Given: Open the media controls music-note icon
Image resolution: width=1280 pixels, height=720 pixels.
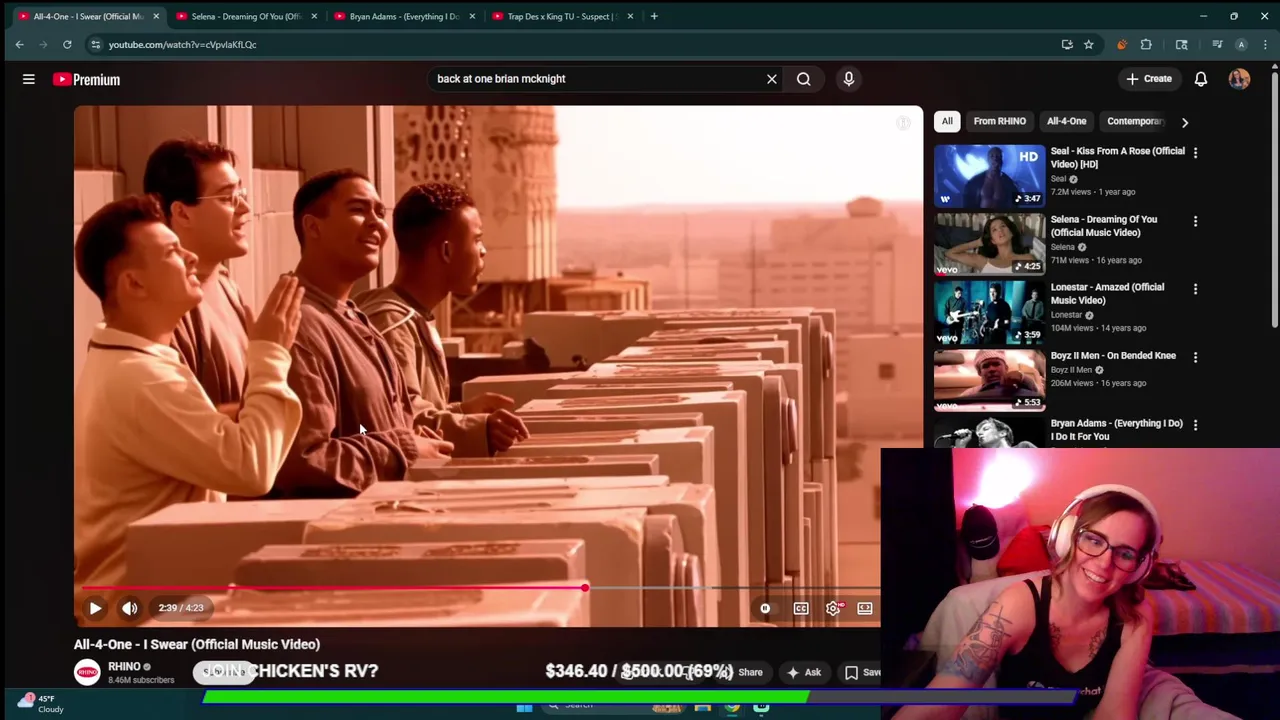Looking at the screenshot, I should click(1217, 44).
